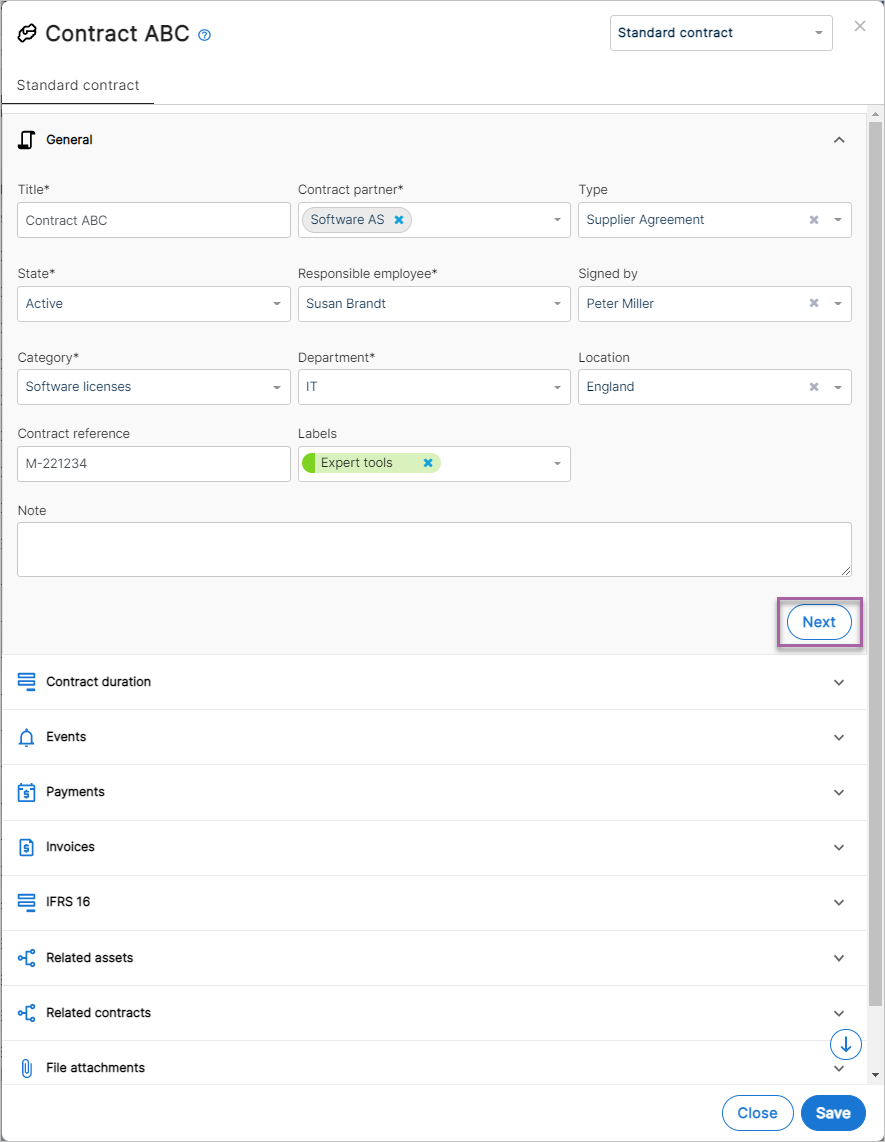The width and height of the screenshot is (885, 1142).
Task: Open the Category dropdown with Software licenses
Action: pos(154,387)
